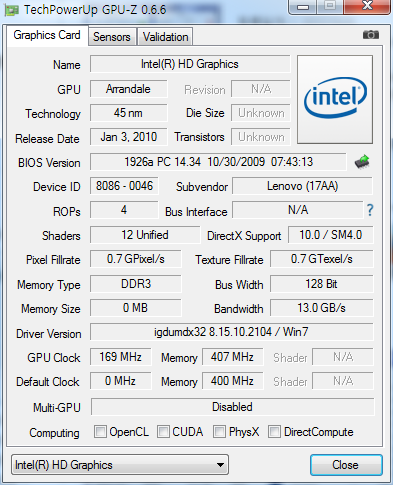This screenshot has height=485, width=393.
Task: Click the Bus Width value 128 Bit
Action: (x=322, y=284)
